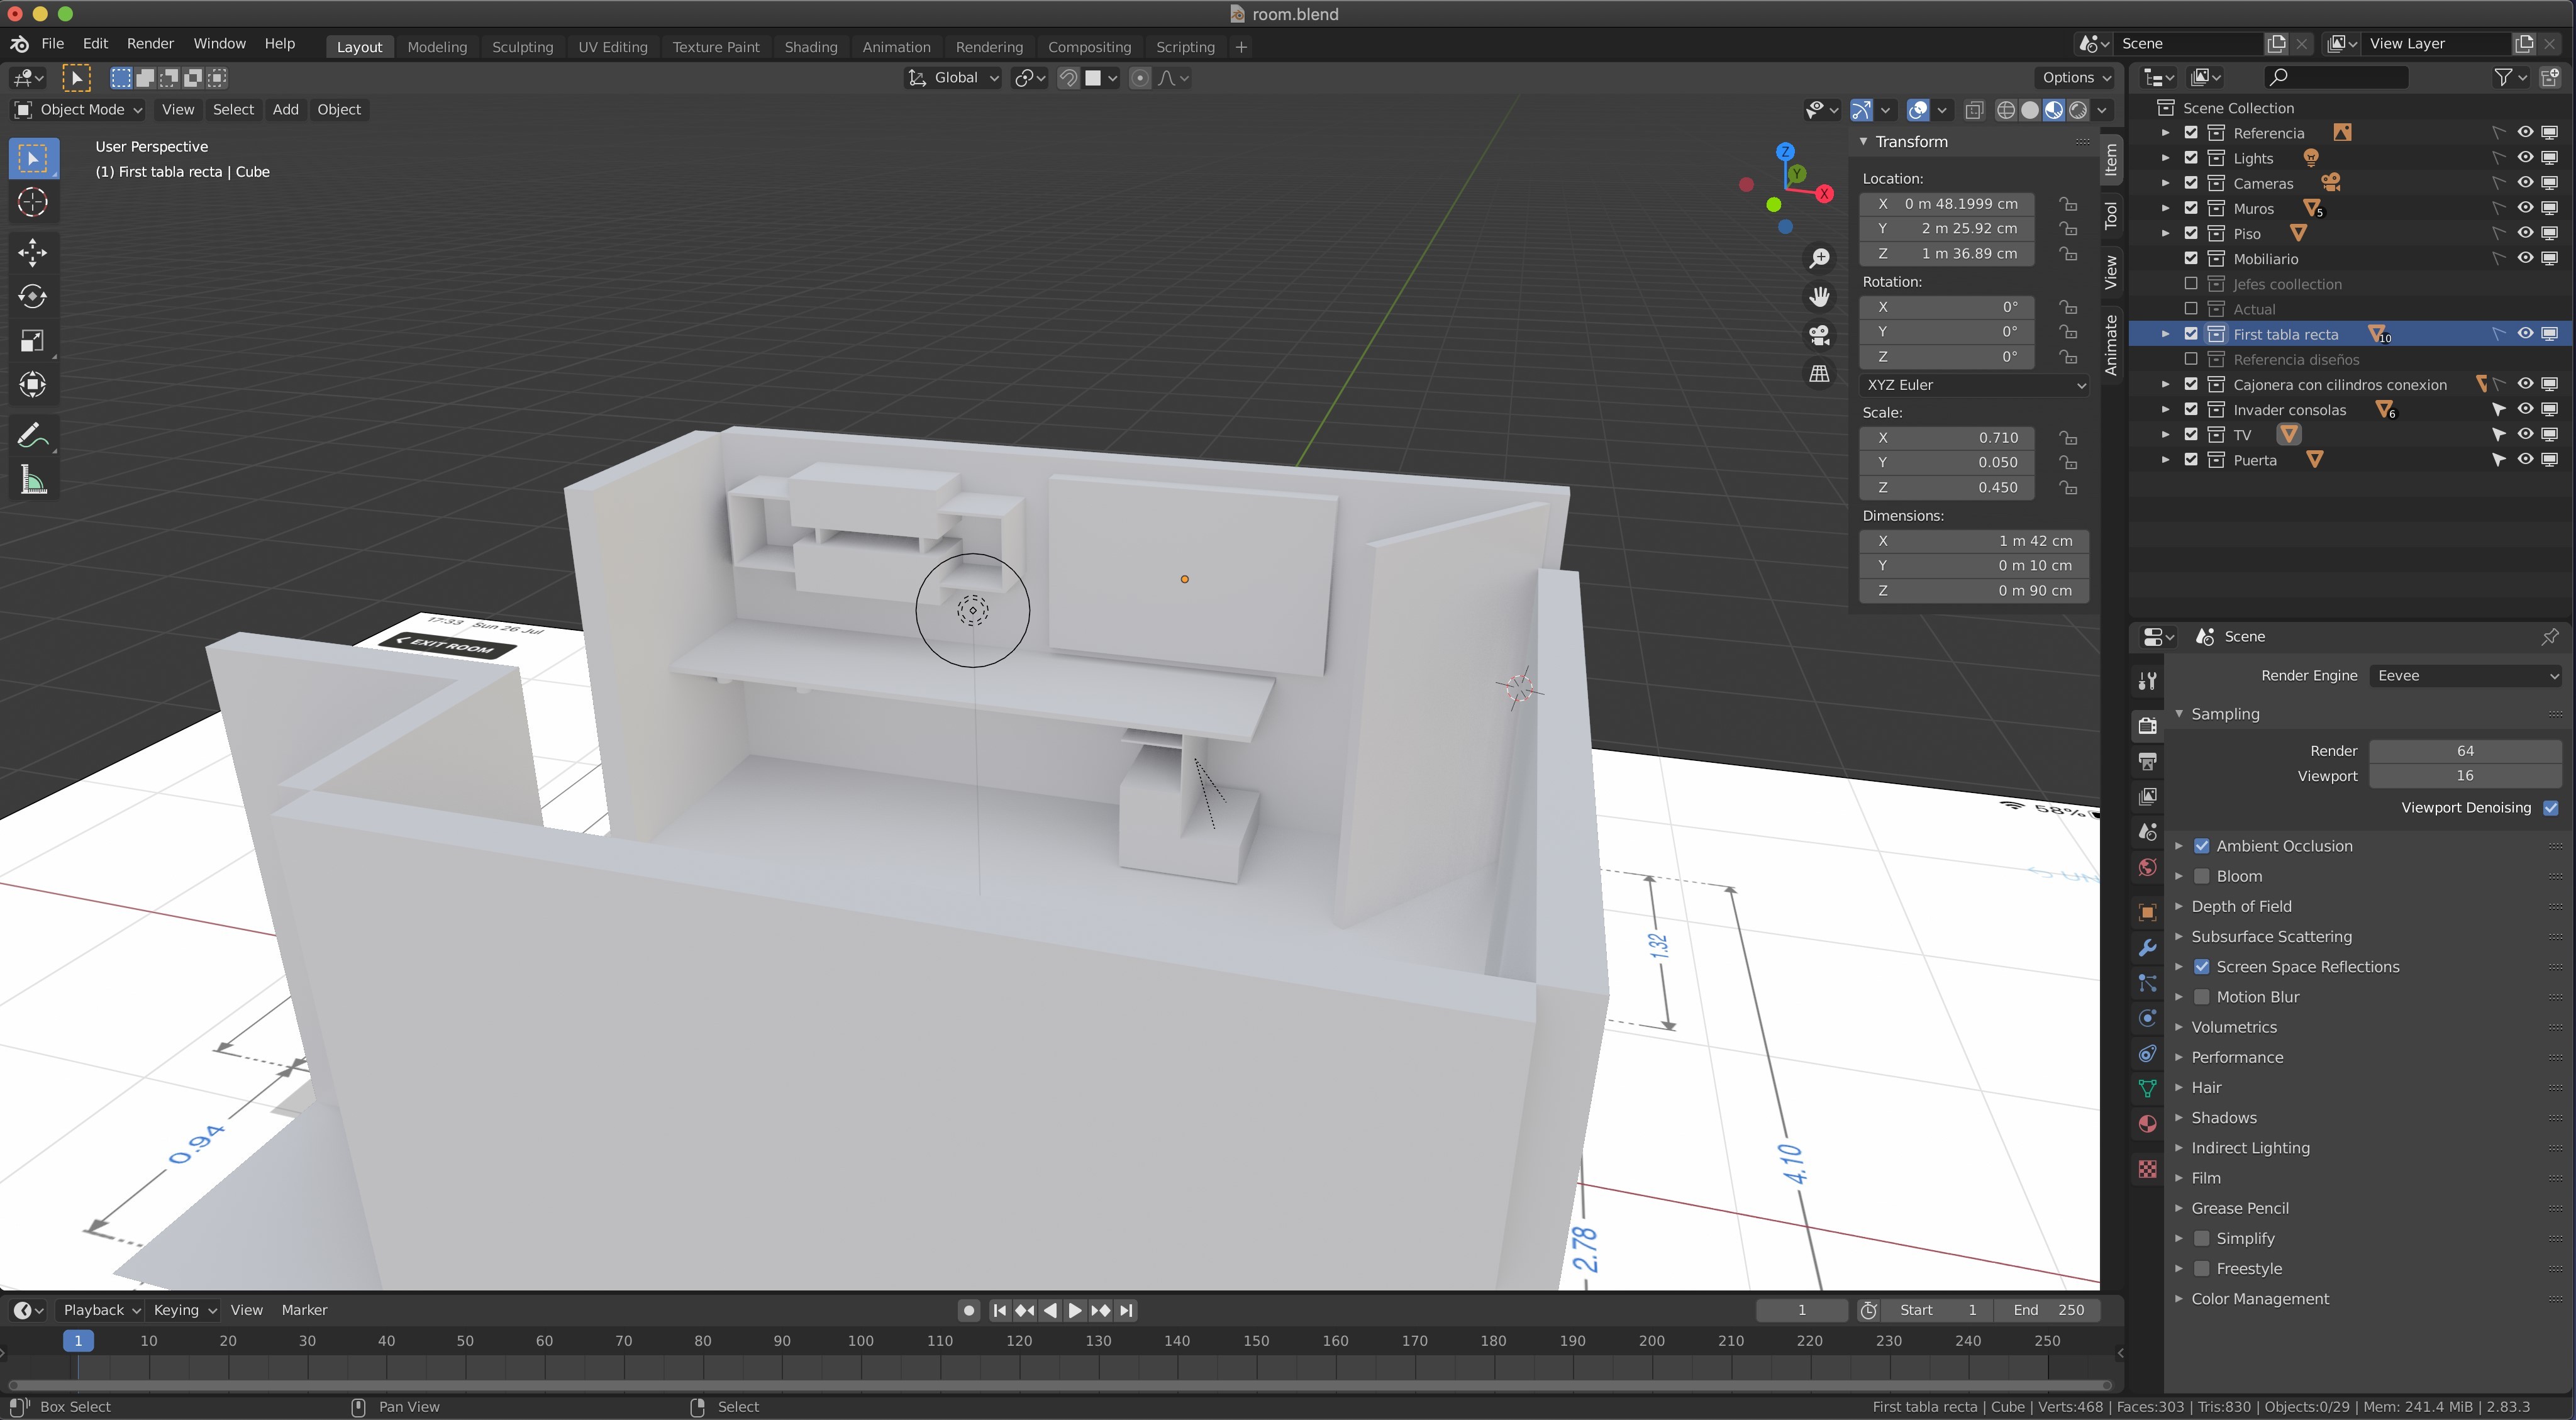The width and height of the screenshot is (2576, 1420).
Task: Toggle camera view button in viewport
Action: click(x=1819, y=335)
